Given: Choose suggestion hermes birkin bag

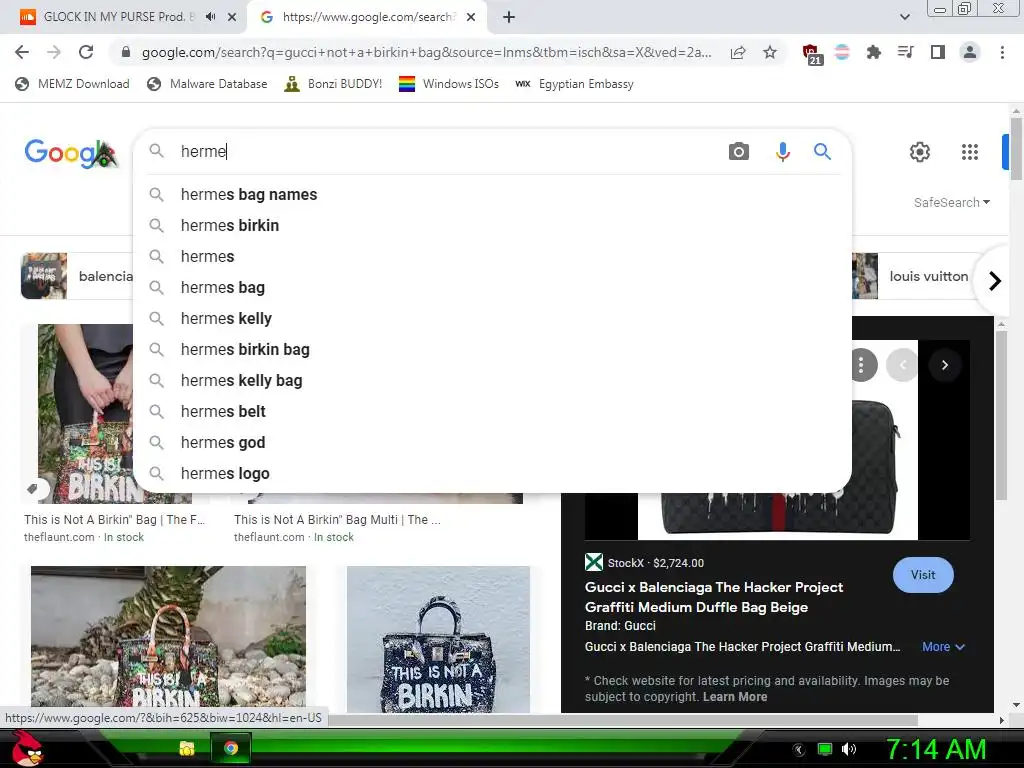Looking at the screenshot, I should coord(492,349).
